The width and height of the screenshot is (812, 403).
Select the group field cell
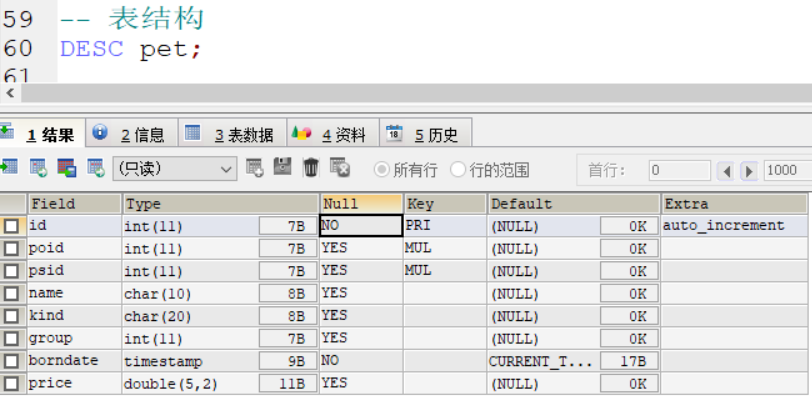click(x=75, y=339)
